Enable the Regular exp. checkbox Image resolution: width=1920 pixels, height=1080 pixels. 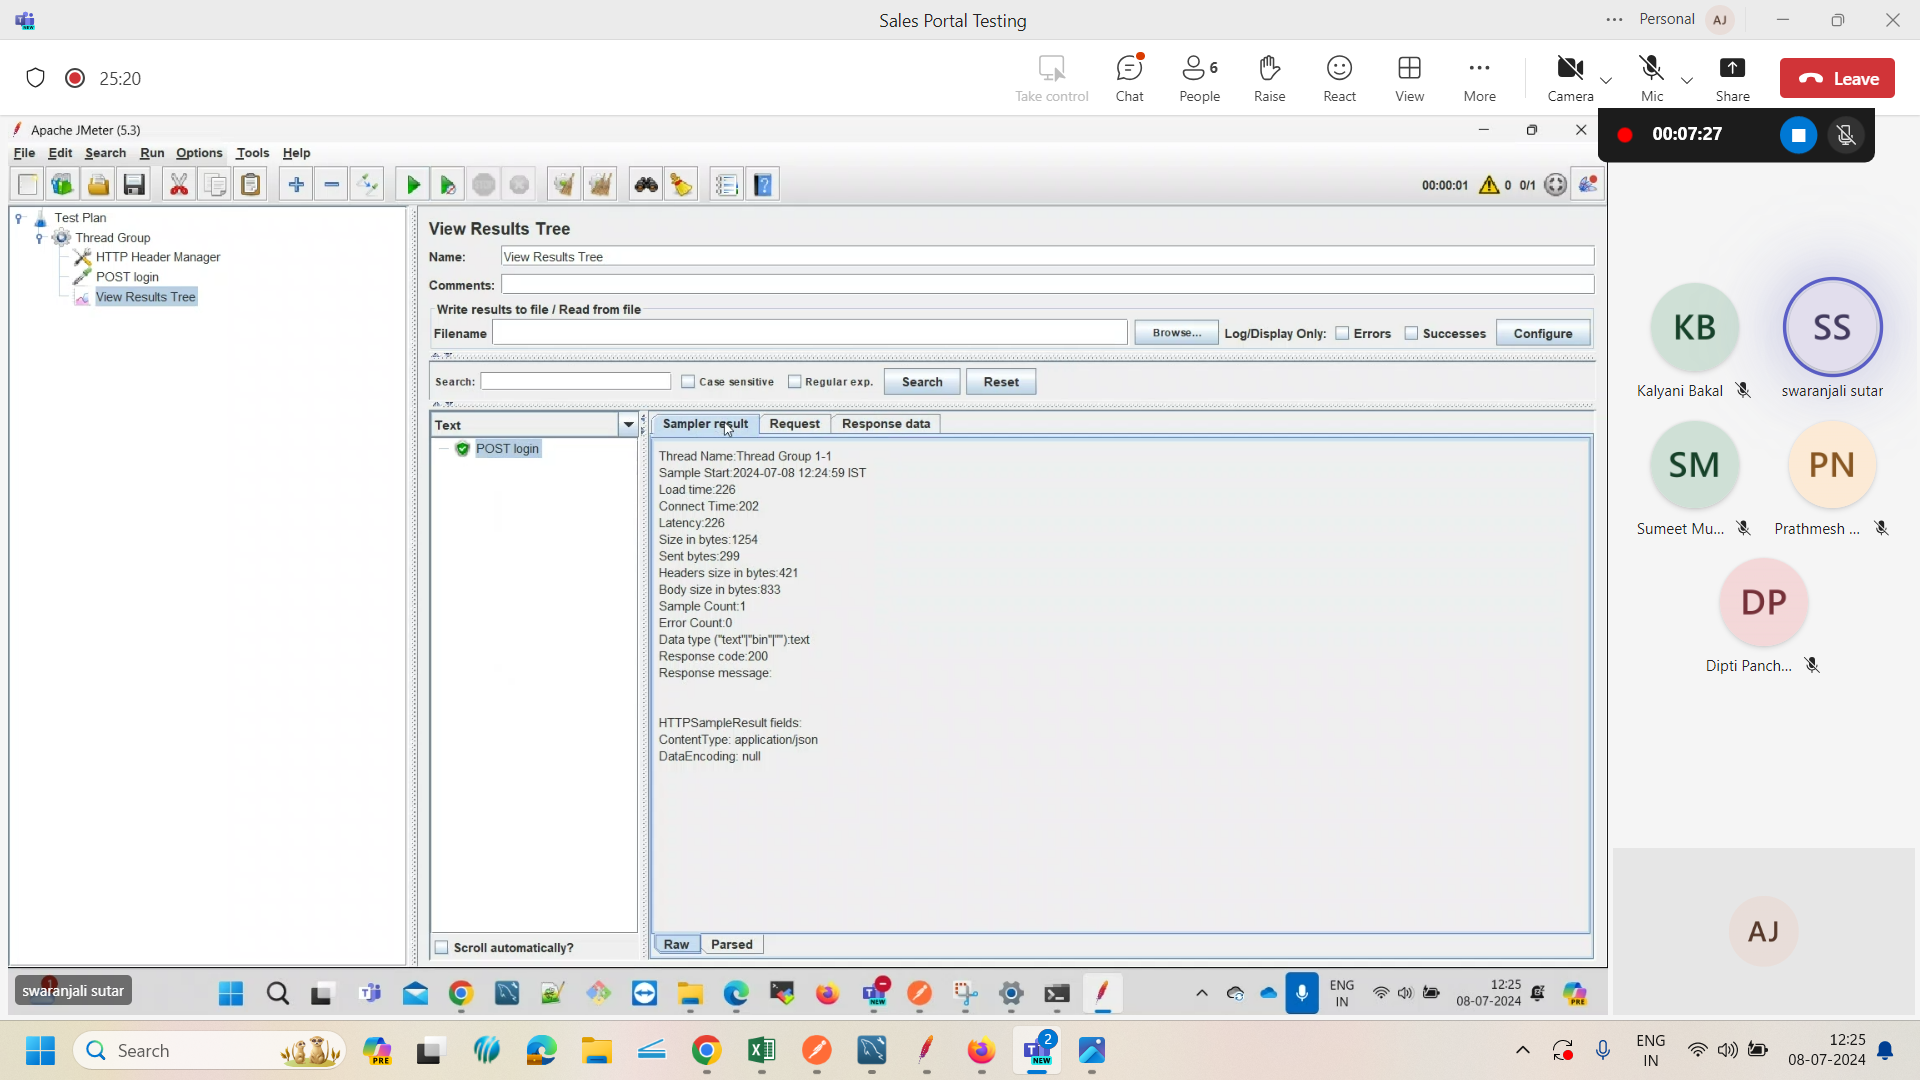pos(794,382)
